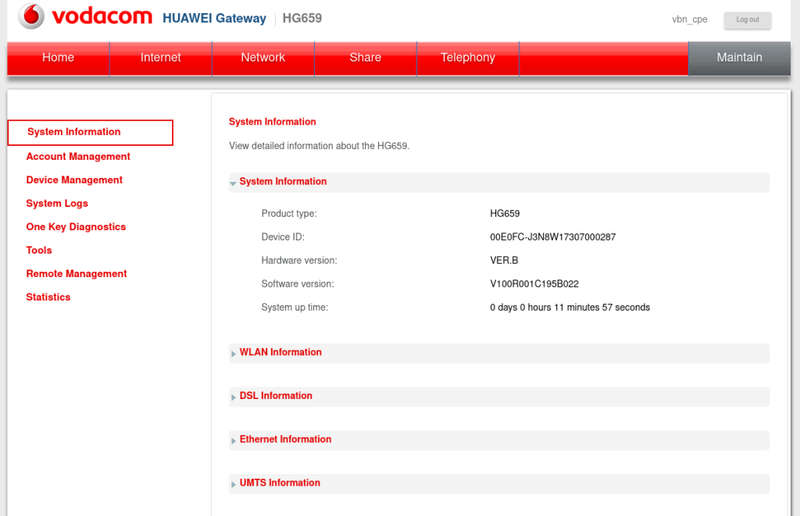Open Device Management in the sidebar
800x516 pixels.
click(x=74, y=180)
